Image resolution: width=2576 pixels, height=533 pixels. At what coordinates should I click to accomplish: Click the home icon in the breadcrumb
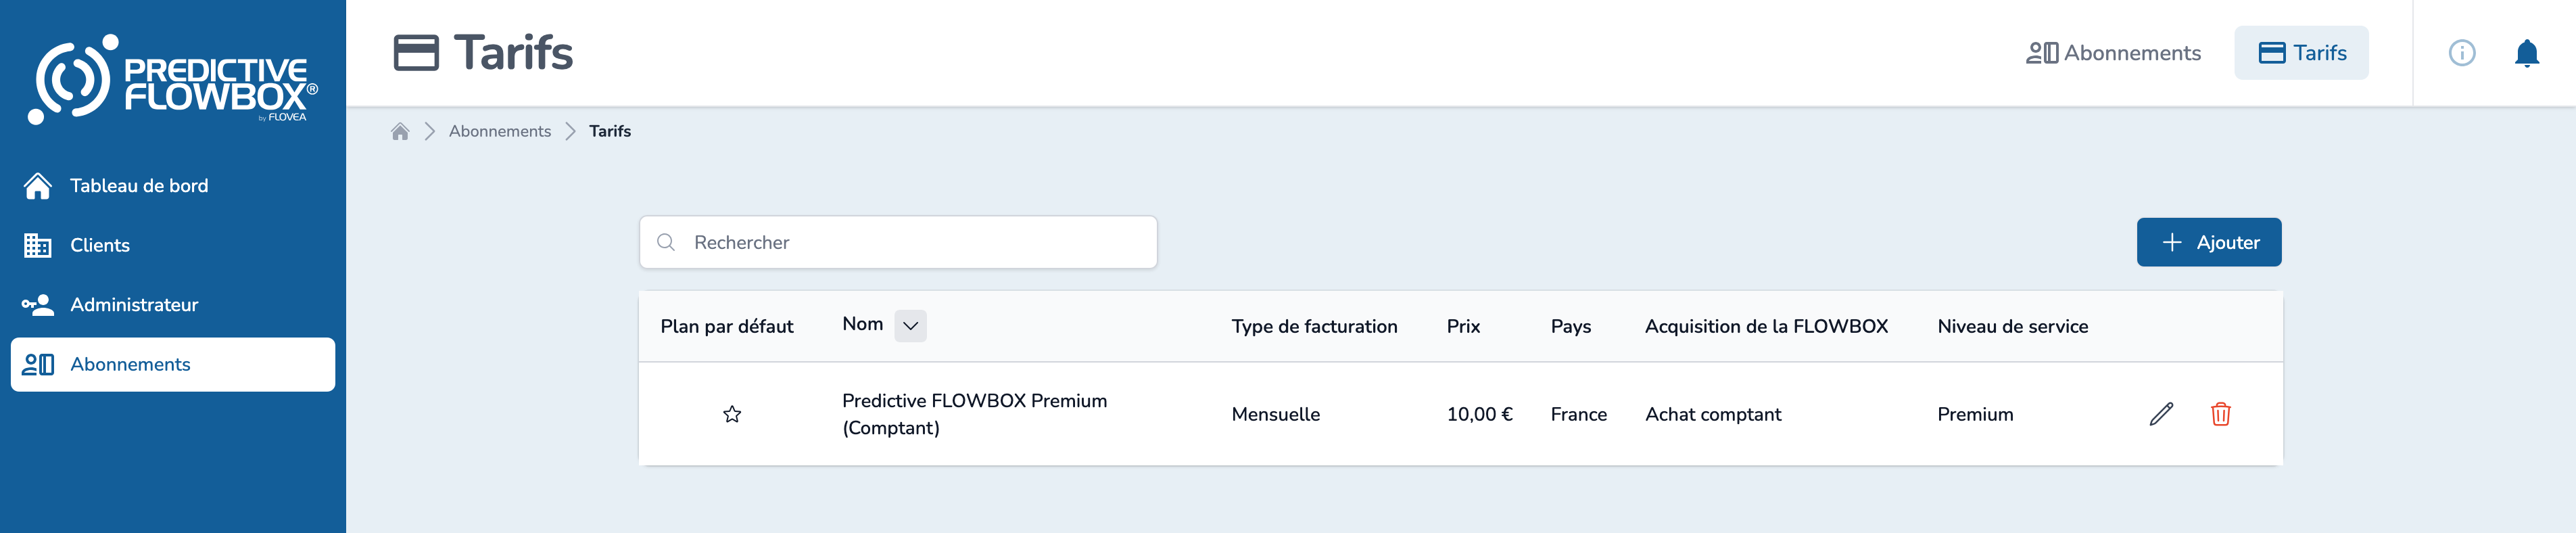401,130
